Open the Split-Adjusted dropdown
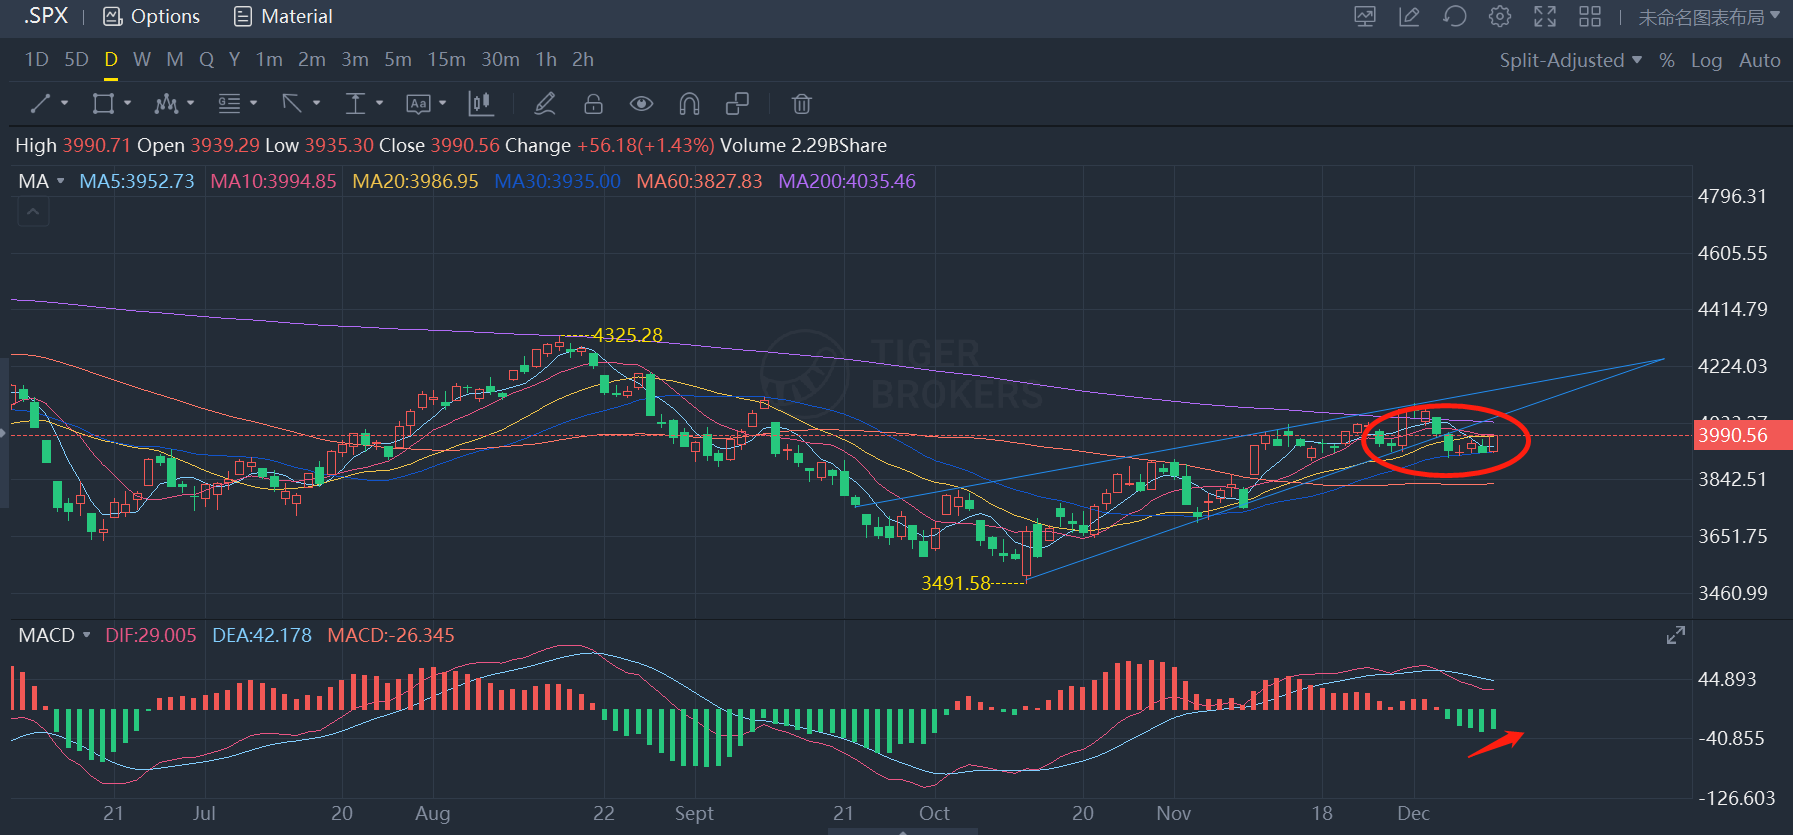The width and height of the screenshot is (1793, 835). (1570, 60)
